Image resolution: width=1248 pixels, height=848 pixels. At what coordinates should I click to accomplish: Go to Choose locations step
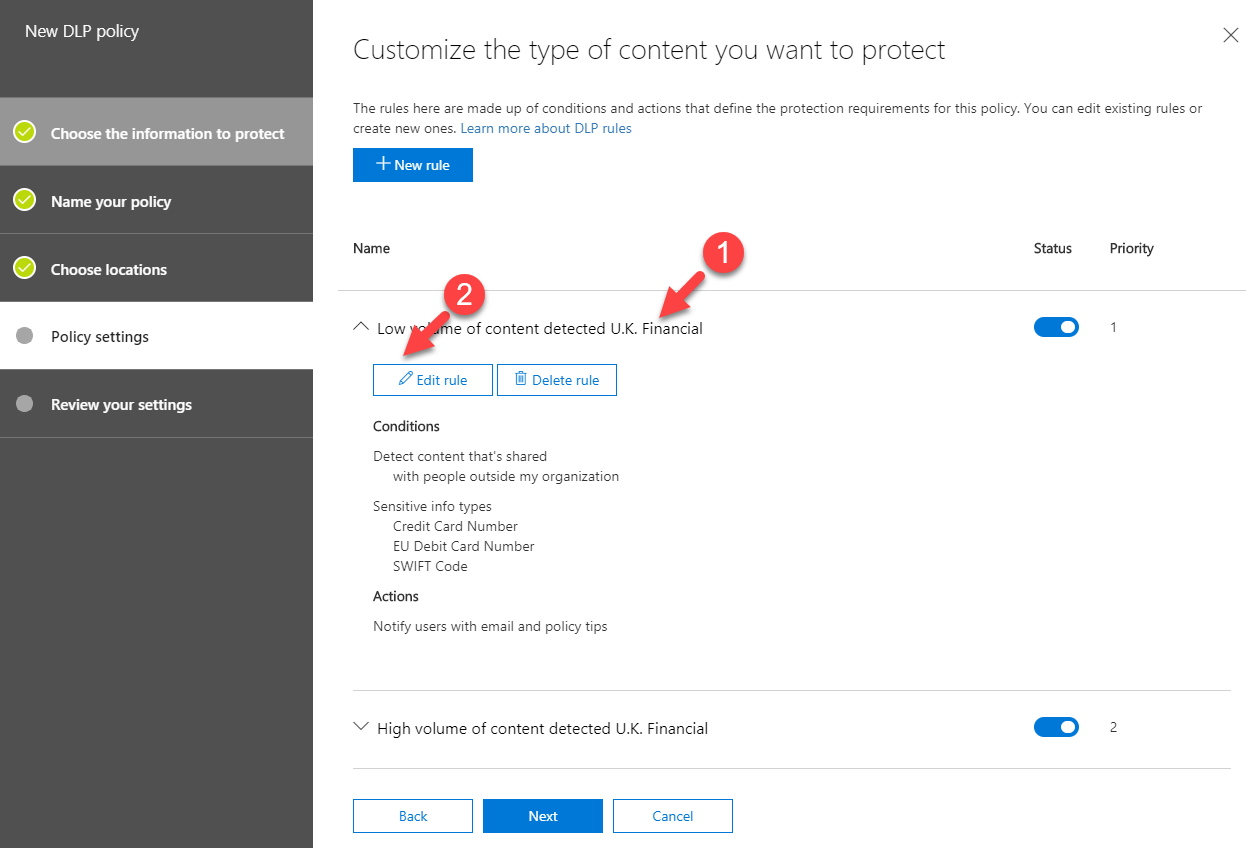tap(156, 268)
